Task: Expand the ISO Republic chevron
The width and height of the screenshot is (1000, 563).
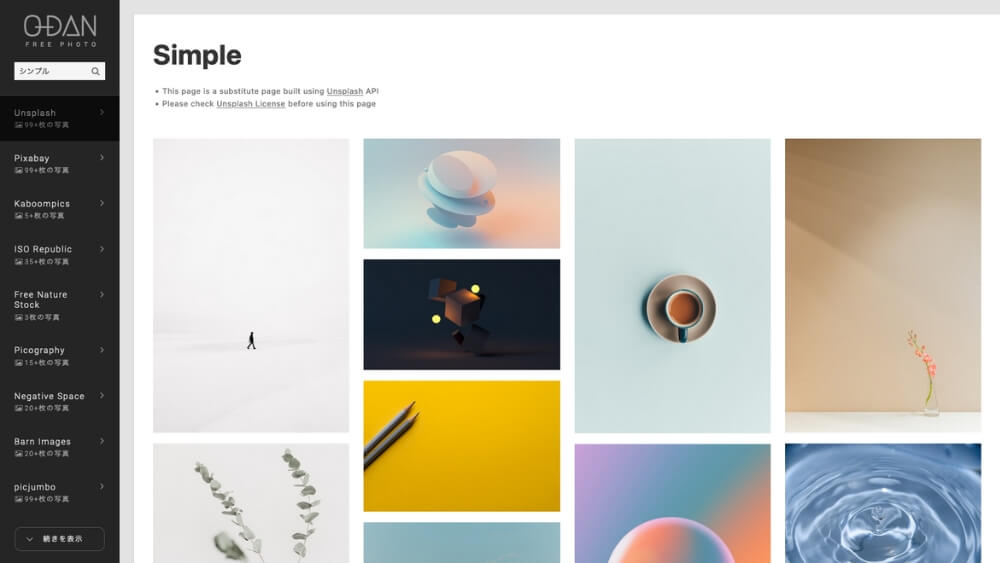Action: 102,249
